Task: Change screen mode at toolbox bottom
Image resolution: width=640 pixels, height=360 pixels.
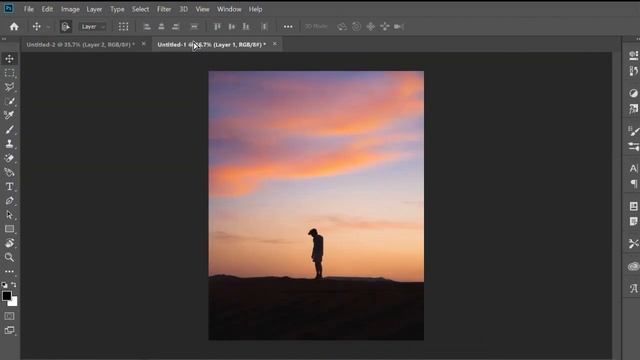Action: pos(9,330)
